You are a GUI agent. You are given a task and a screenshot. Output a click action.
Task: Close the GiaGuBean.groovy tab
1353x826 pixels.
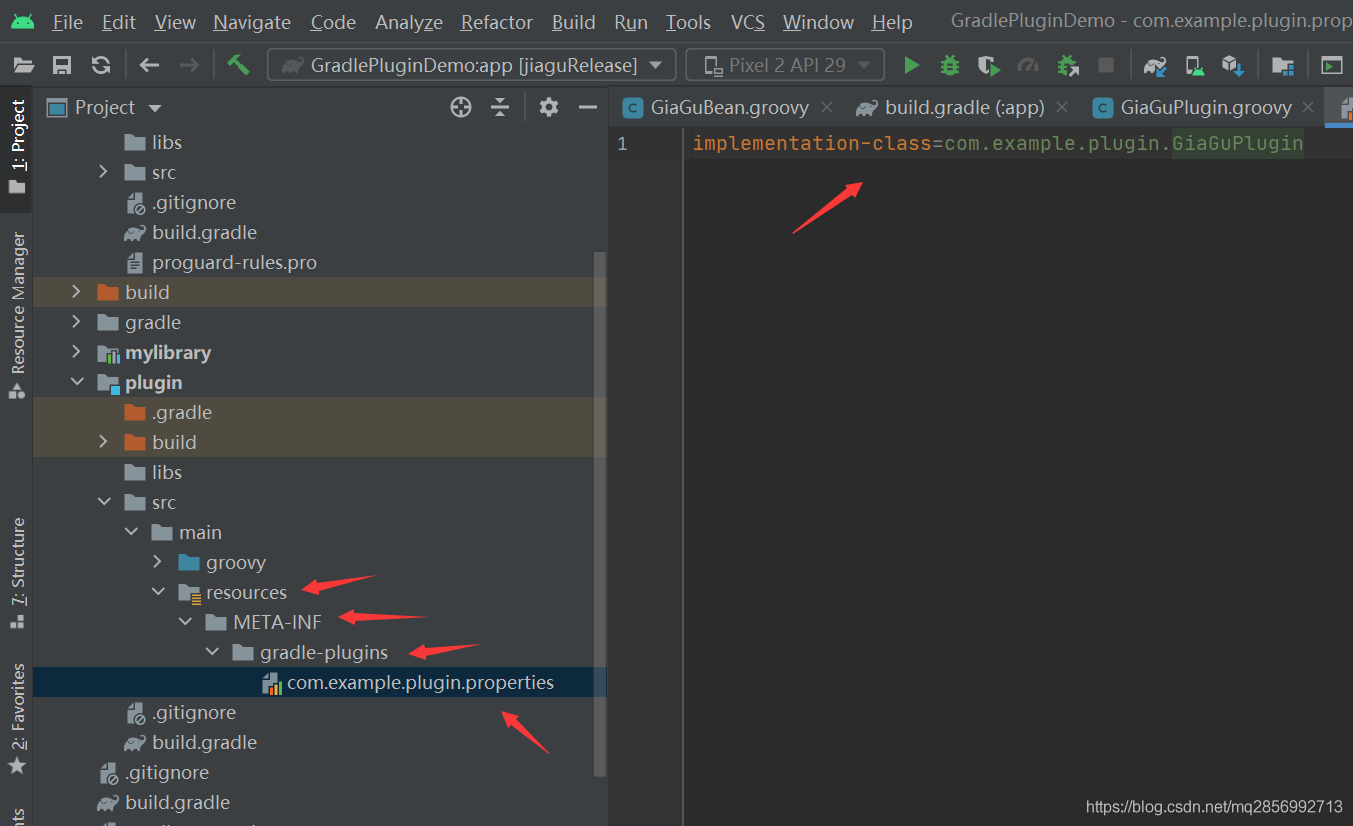(x=827, y=107)
